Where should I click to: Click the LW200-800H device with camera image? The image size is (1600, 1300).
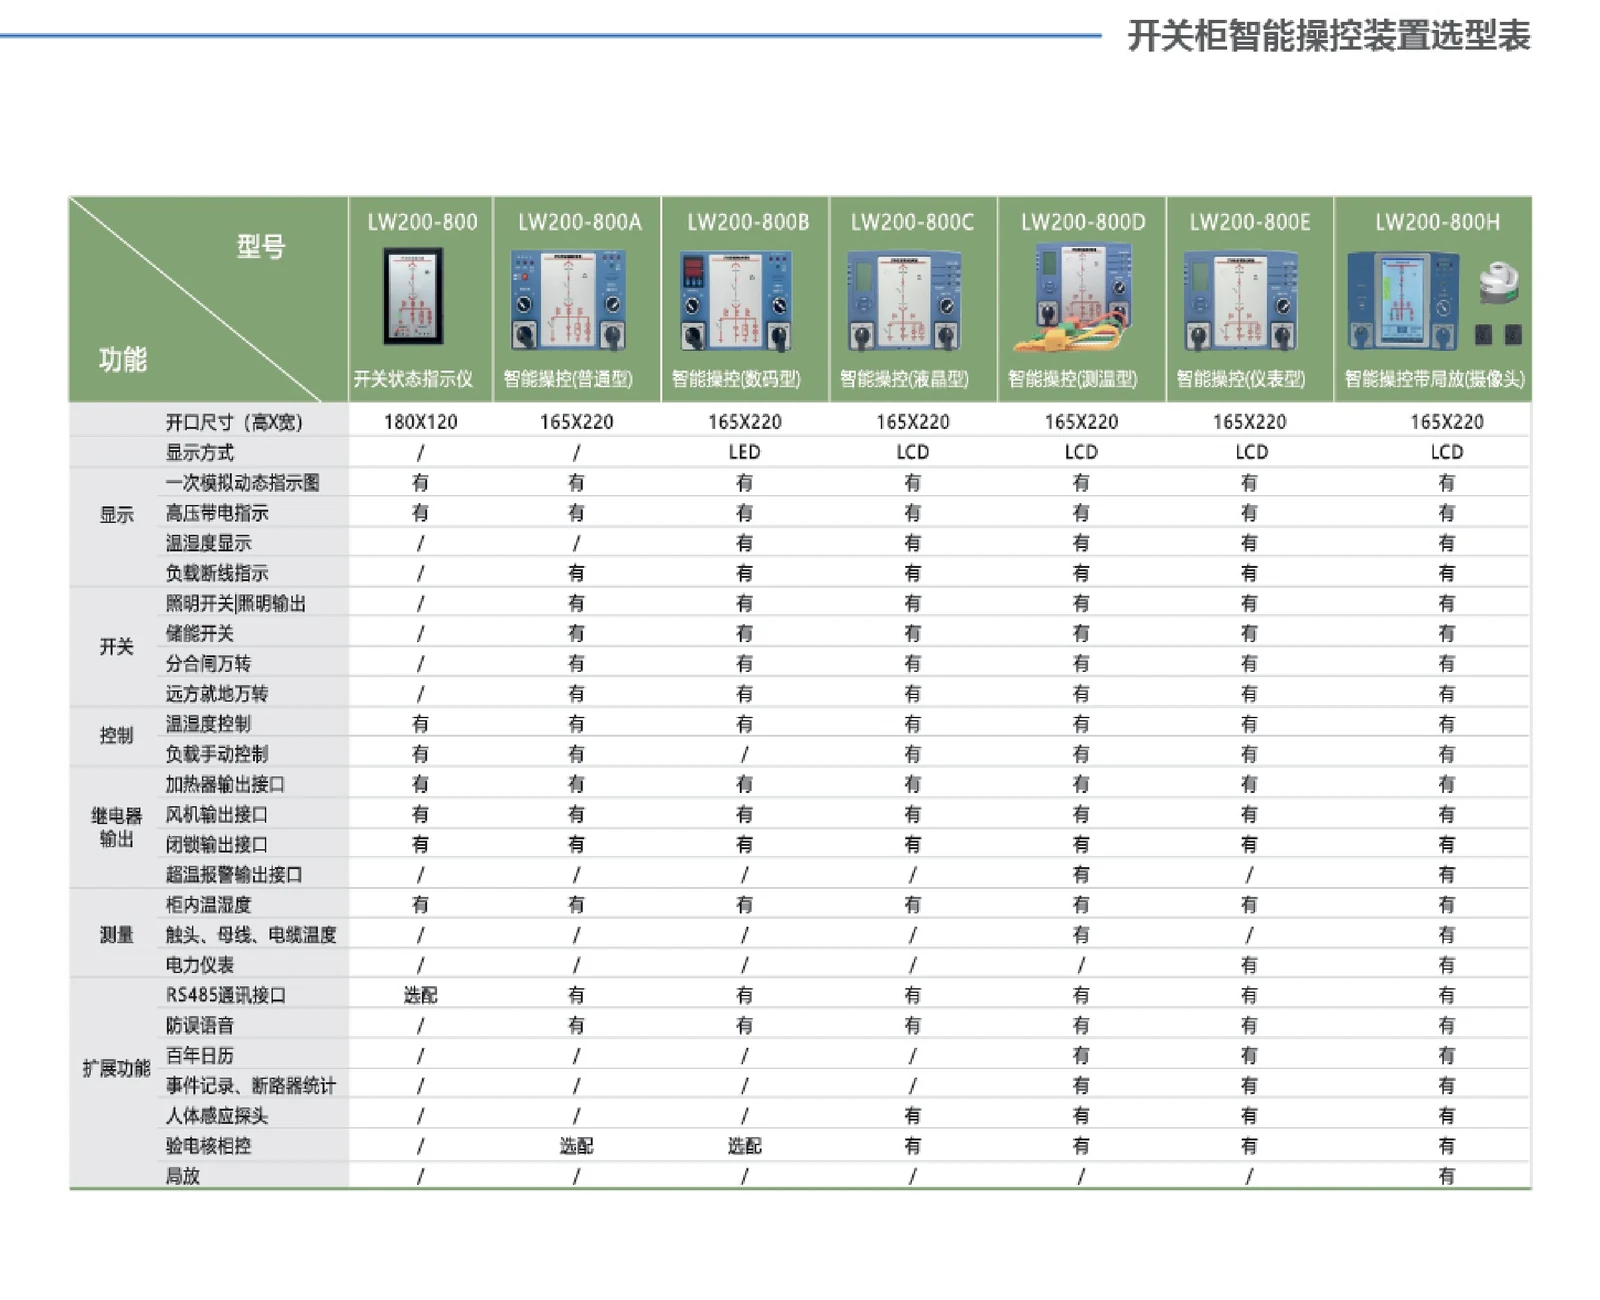click(1403, 301)
